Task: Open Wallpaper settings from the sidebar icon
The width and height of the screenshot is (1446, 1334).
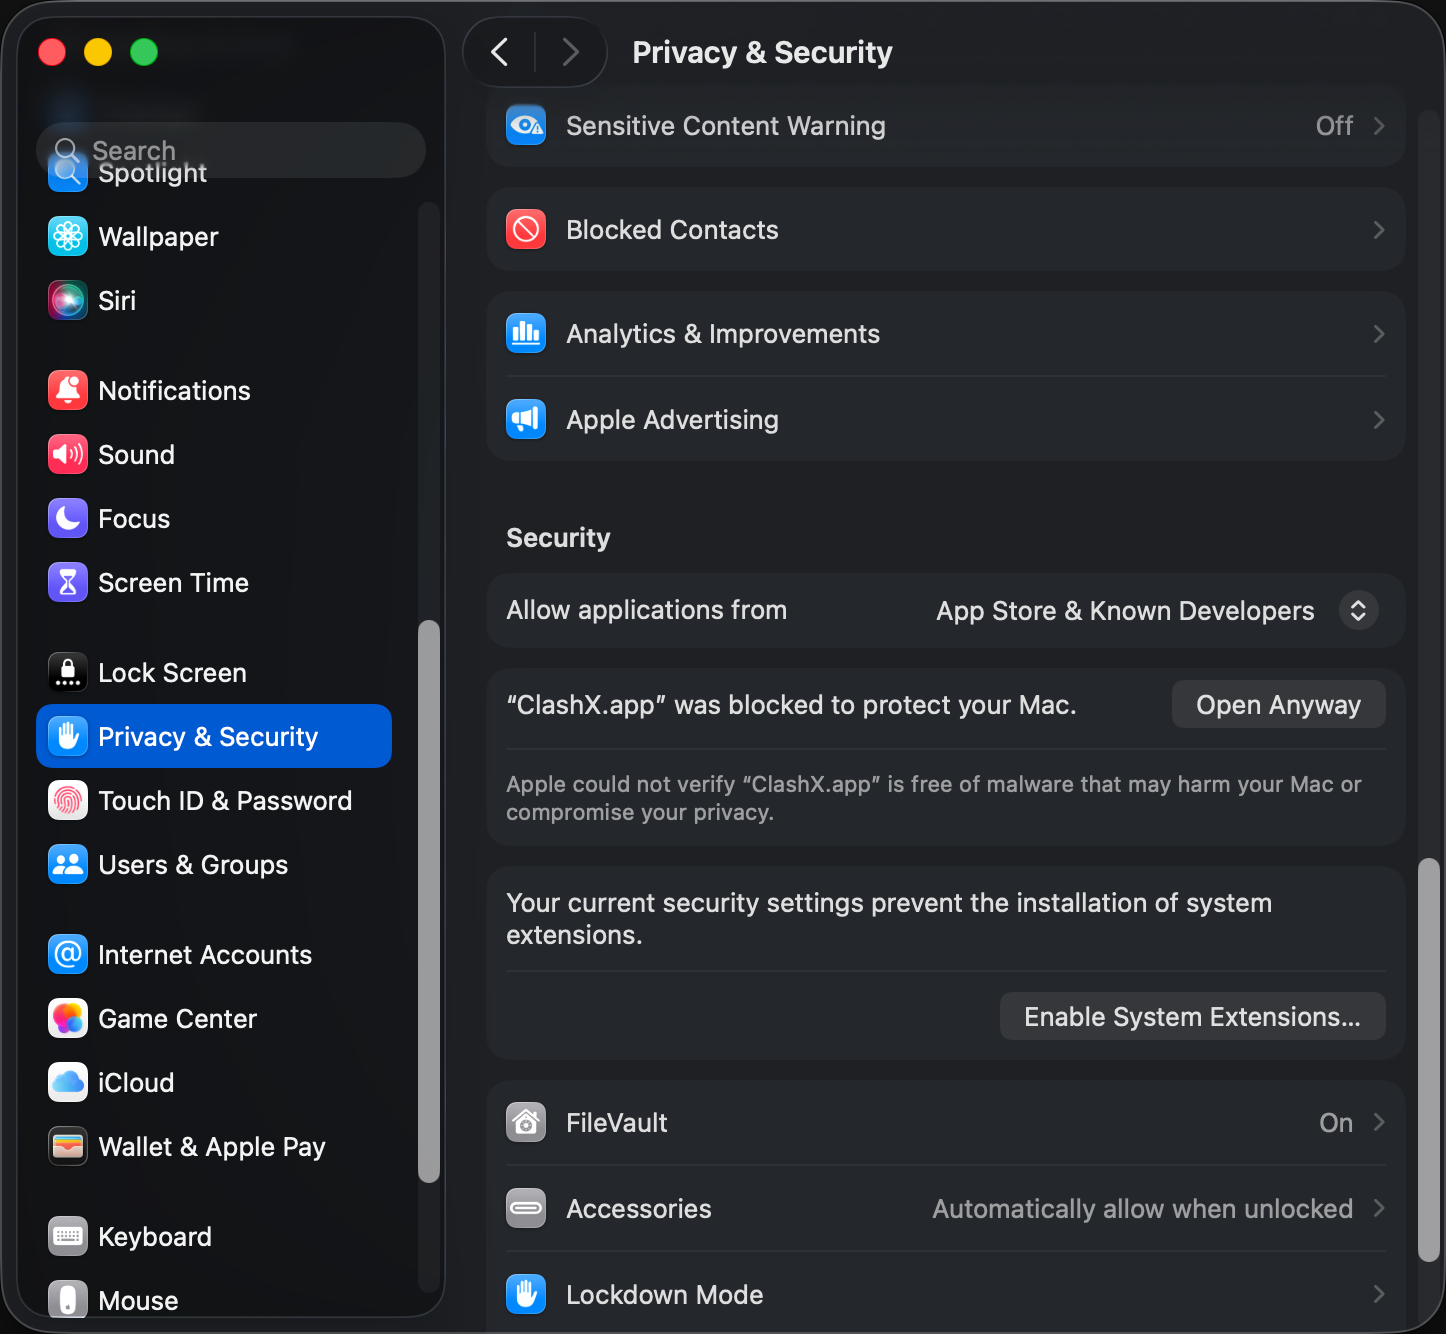Action: 67,236
